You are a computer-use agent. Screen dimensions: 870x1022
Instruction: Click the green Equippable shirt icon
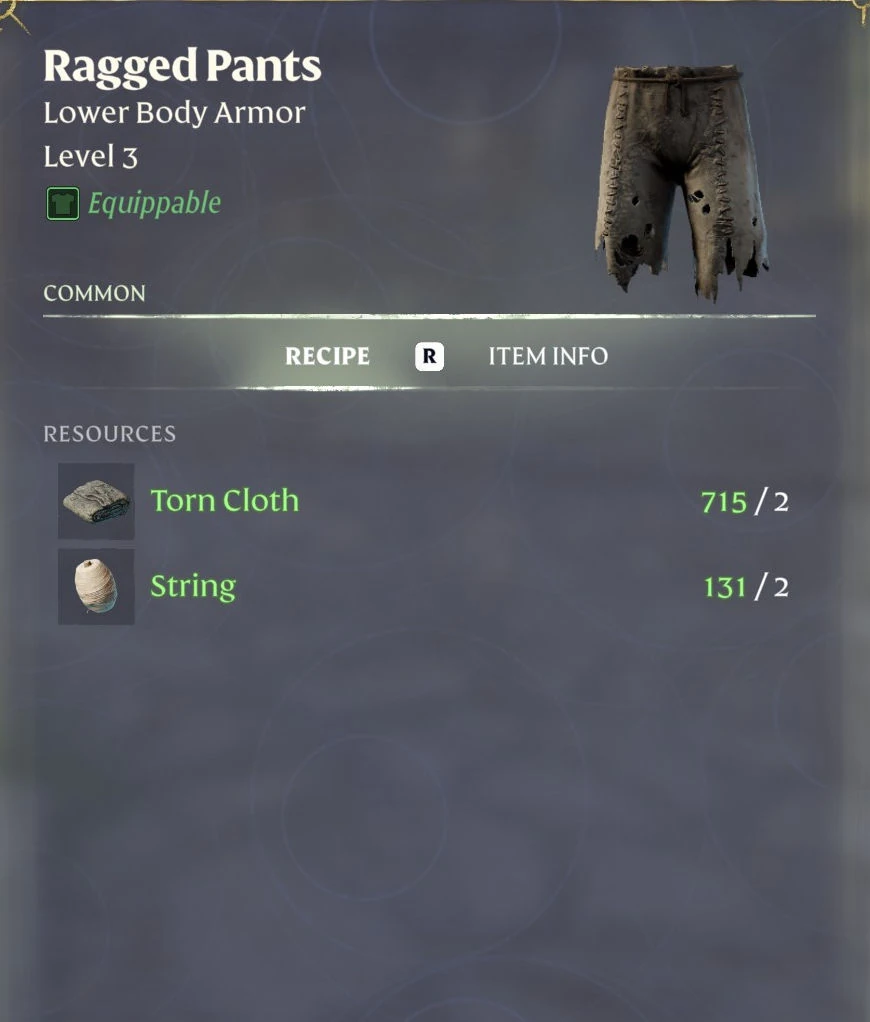(x=63, y=203)
